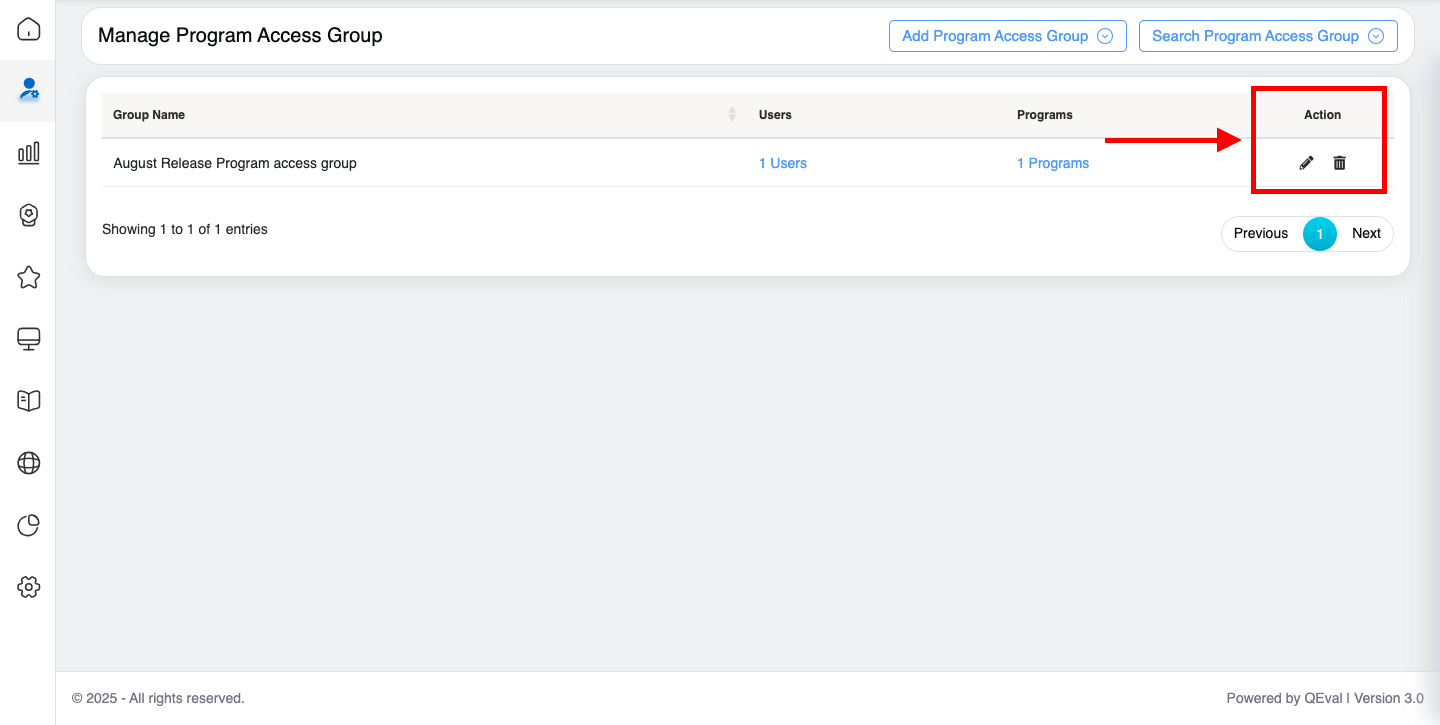Open the settings gear sidebar icon

tap(29, 587)
